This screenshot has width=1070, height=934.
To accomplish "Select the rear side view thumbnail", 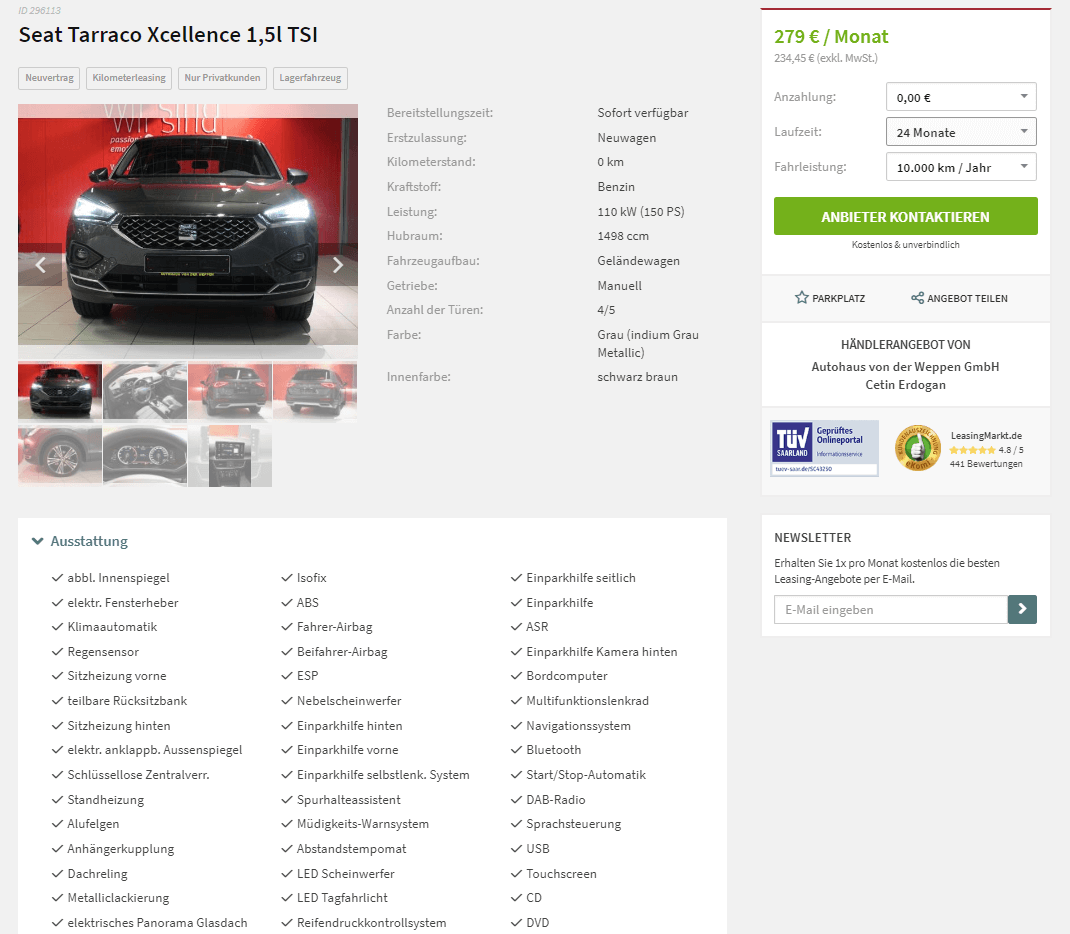I will point(315,390).
